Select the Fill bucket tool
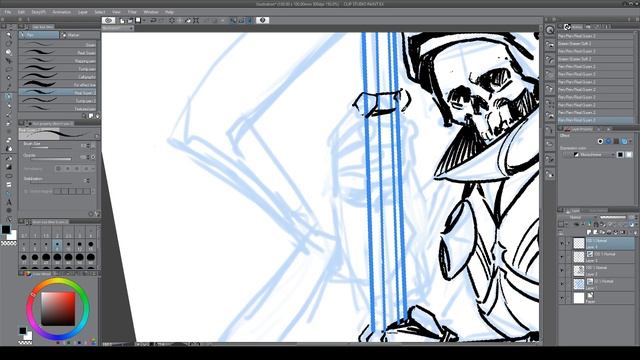 [9, 158]
